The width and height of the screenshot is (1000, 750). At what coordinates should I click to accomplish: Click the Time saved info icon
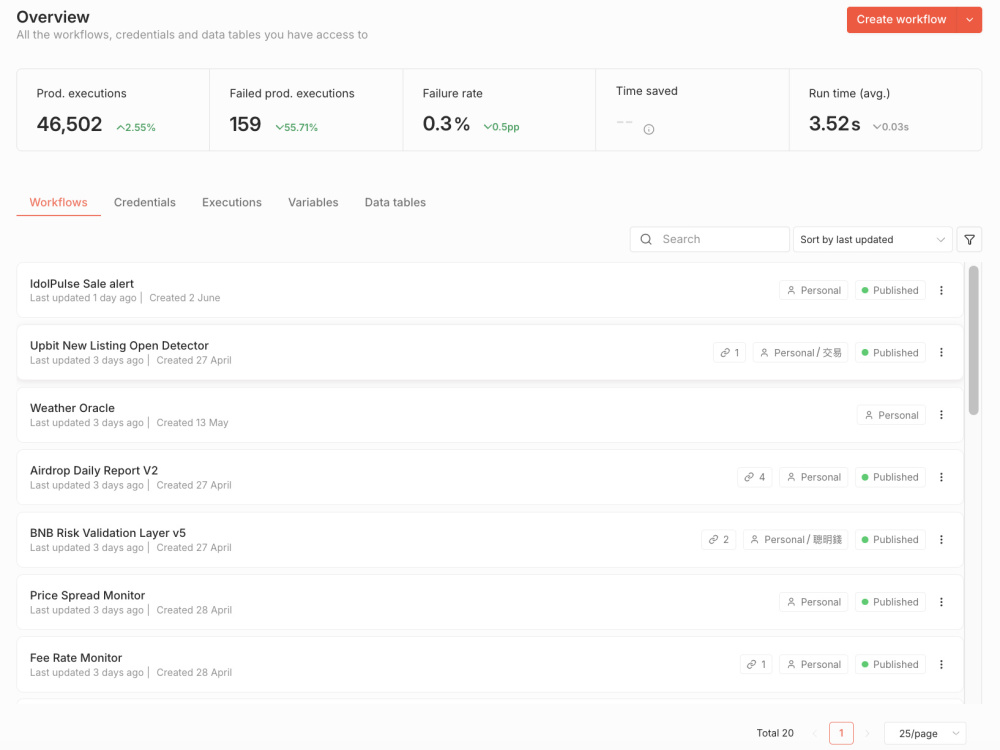(649, 129)
